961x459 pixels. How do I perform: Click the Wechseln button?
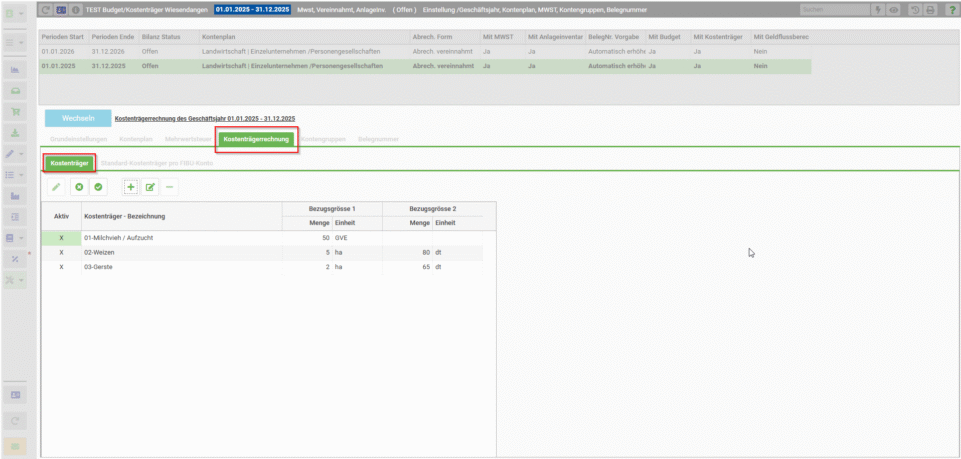78,118
